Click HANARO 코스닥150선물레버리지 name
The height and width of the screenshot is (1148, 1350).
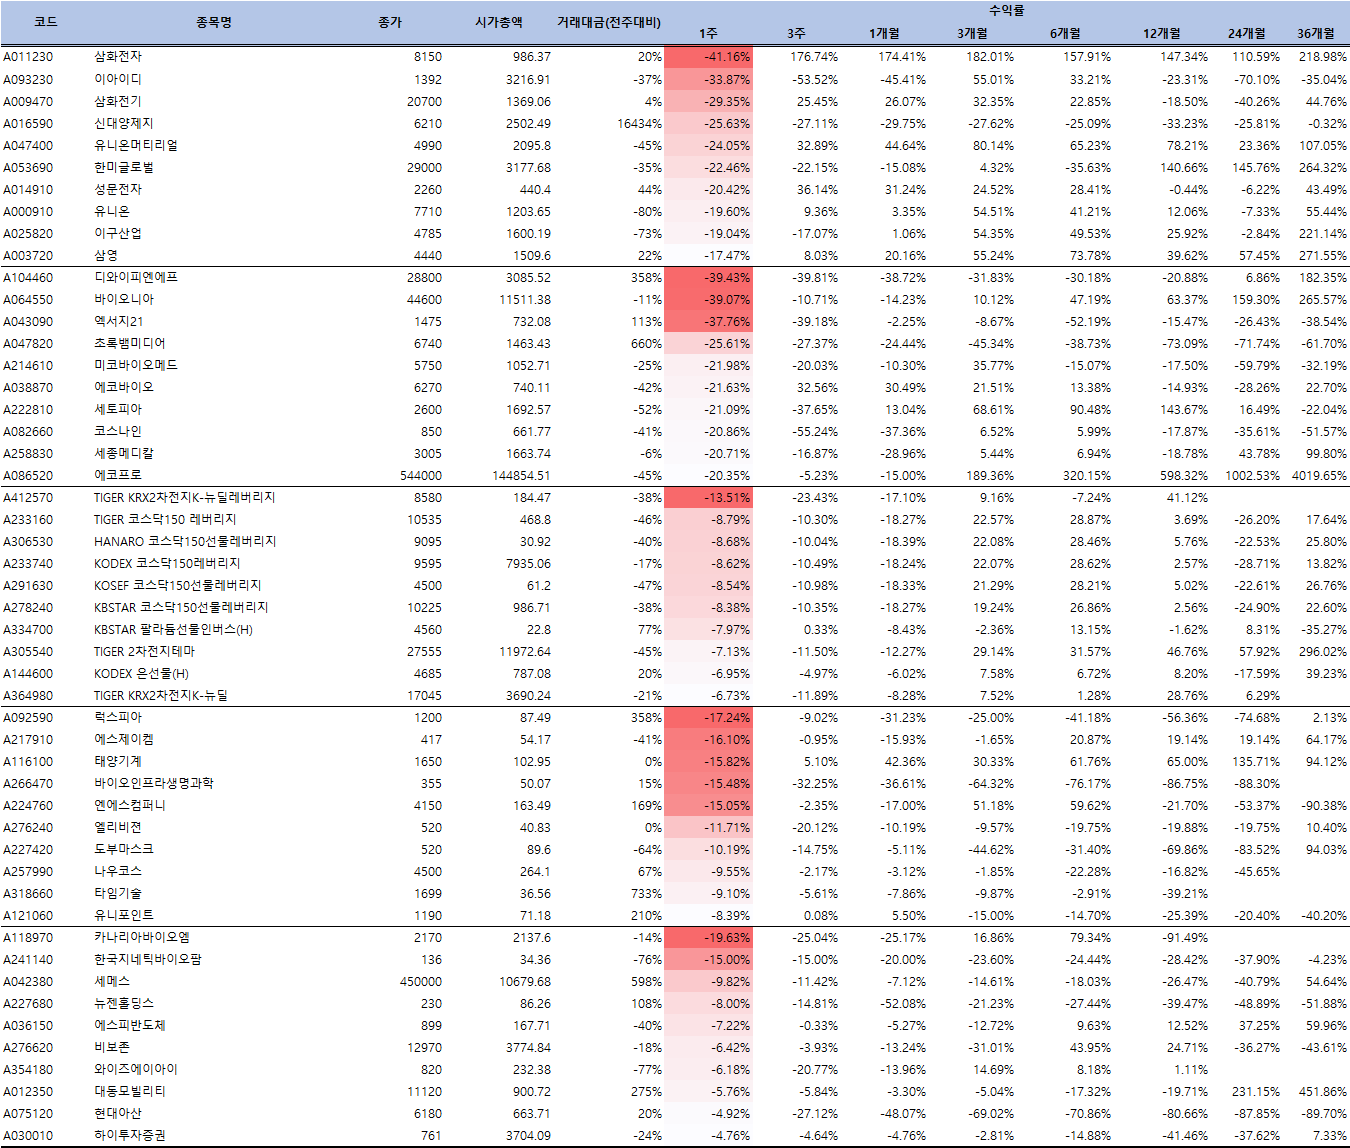coord(185,541)
